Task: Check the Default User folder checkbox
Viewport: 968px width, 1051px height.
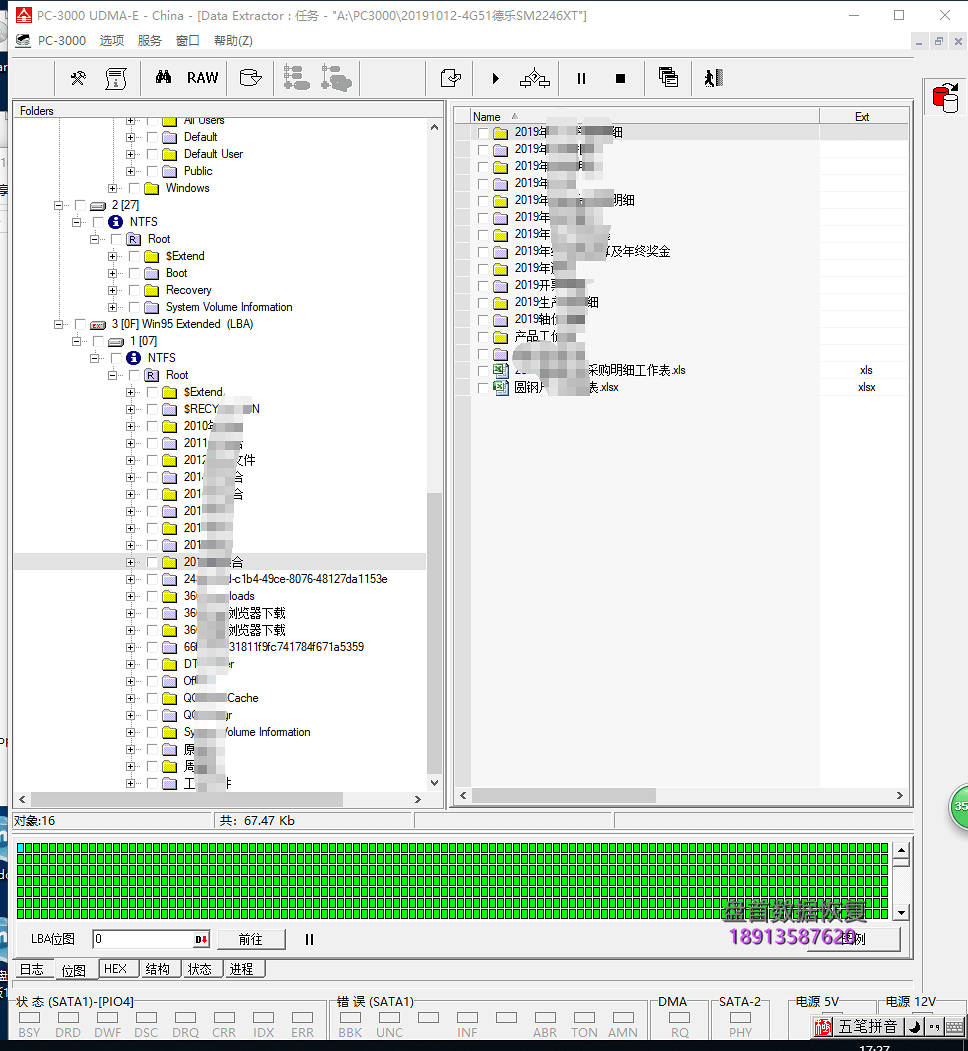Action: pyautogui.click(x=152, y=154)
